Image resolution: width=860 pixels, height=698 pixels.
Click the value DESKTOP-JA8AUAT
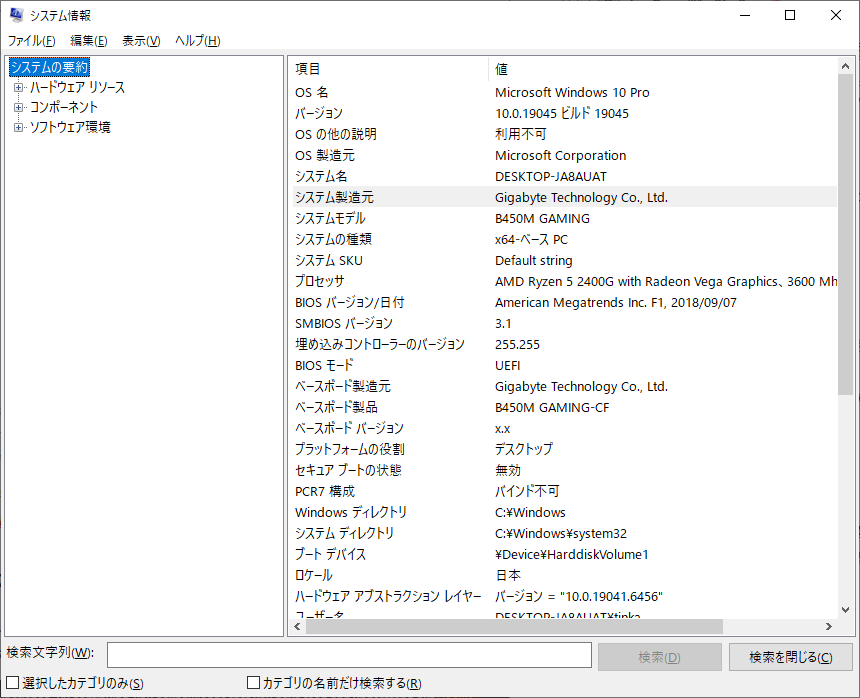click(551, 177)
